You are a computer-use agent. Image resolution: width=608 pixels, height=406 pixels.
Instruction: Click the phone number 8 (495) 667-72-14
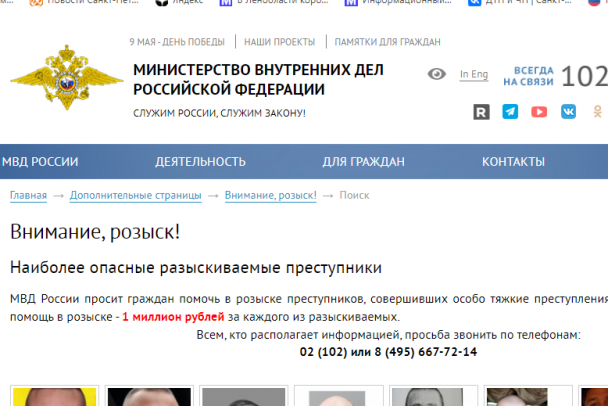[426, 352]
